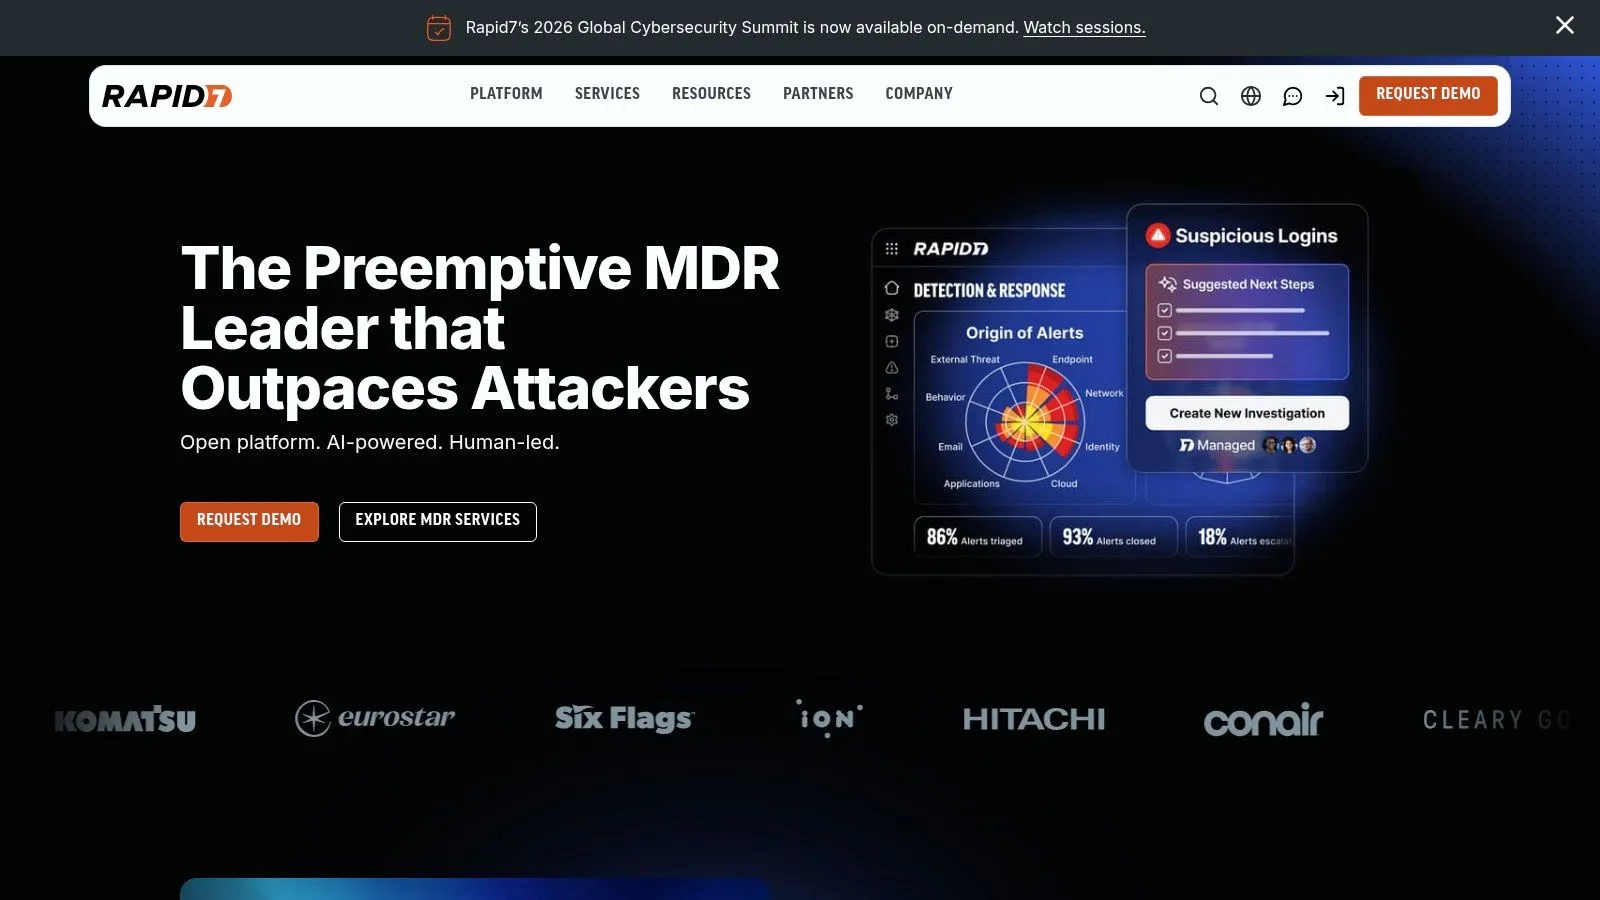Click the home icon next to Detection & Response
The width and height of the screenshot is (1600, 900).
pos(892,288)
